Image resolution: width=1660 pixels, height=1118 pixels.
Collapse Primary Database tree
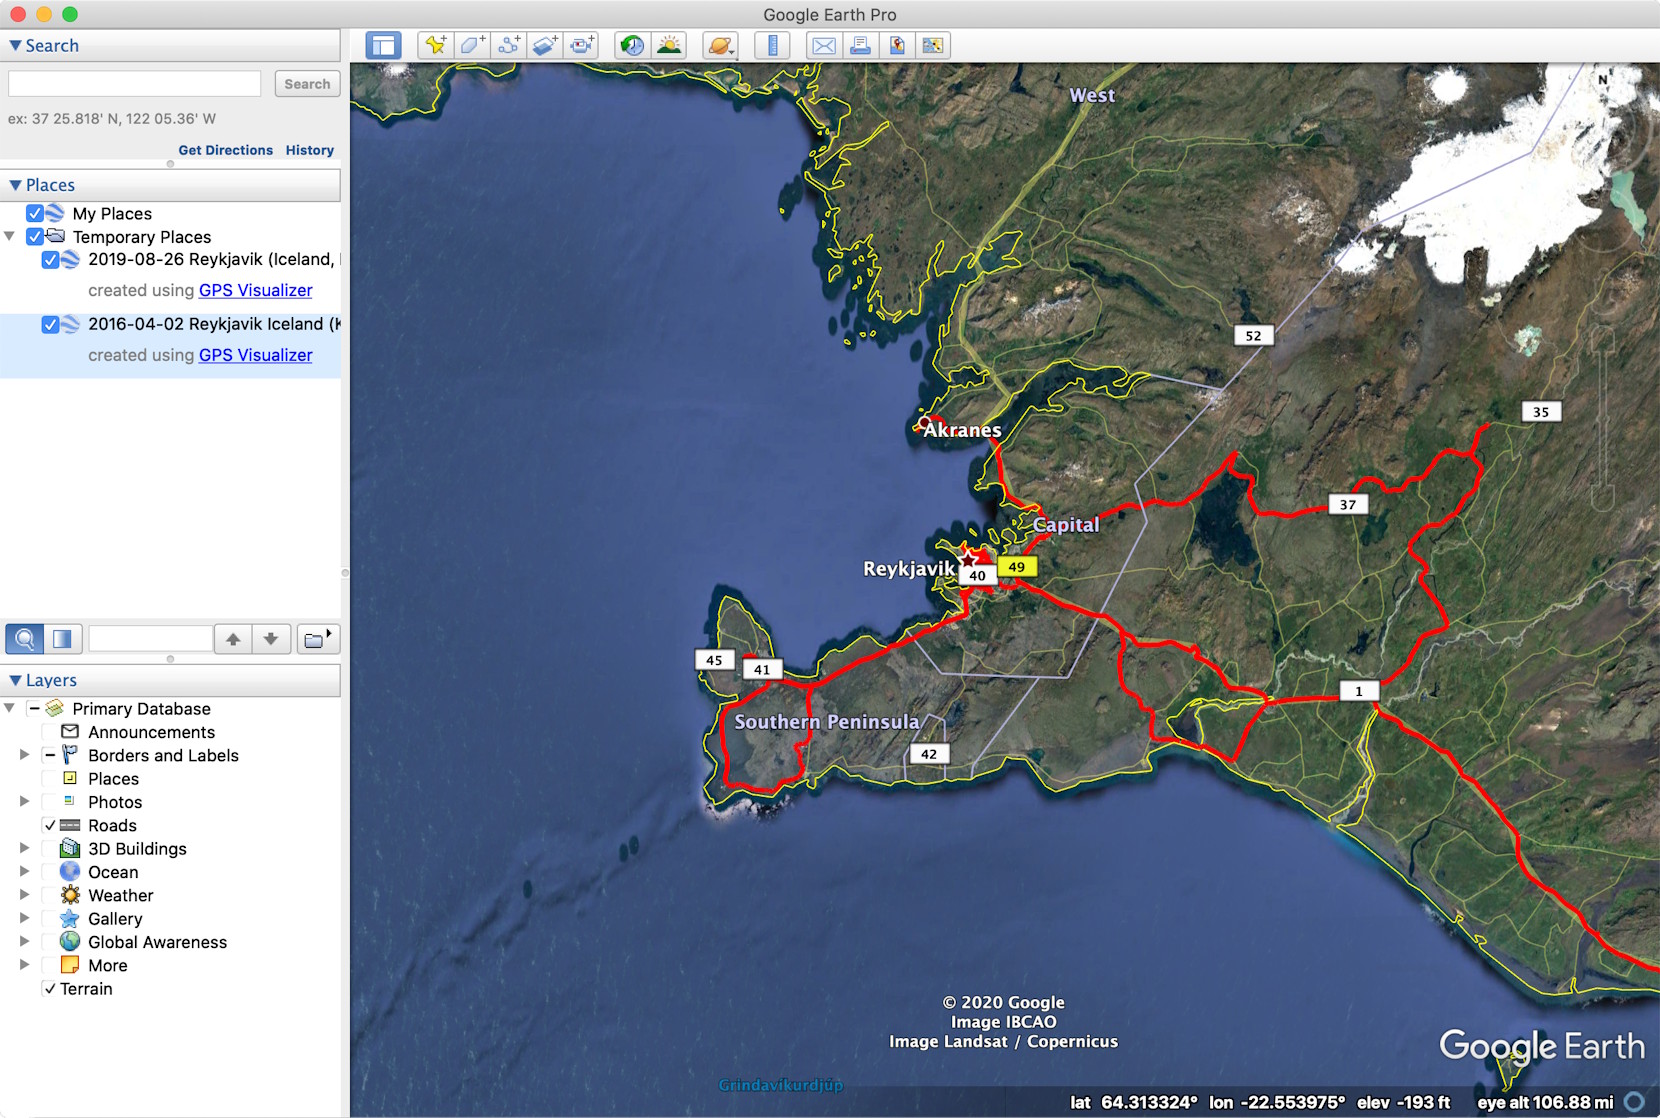point(10,708)
